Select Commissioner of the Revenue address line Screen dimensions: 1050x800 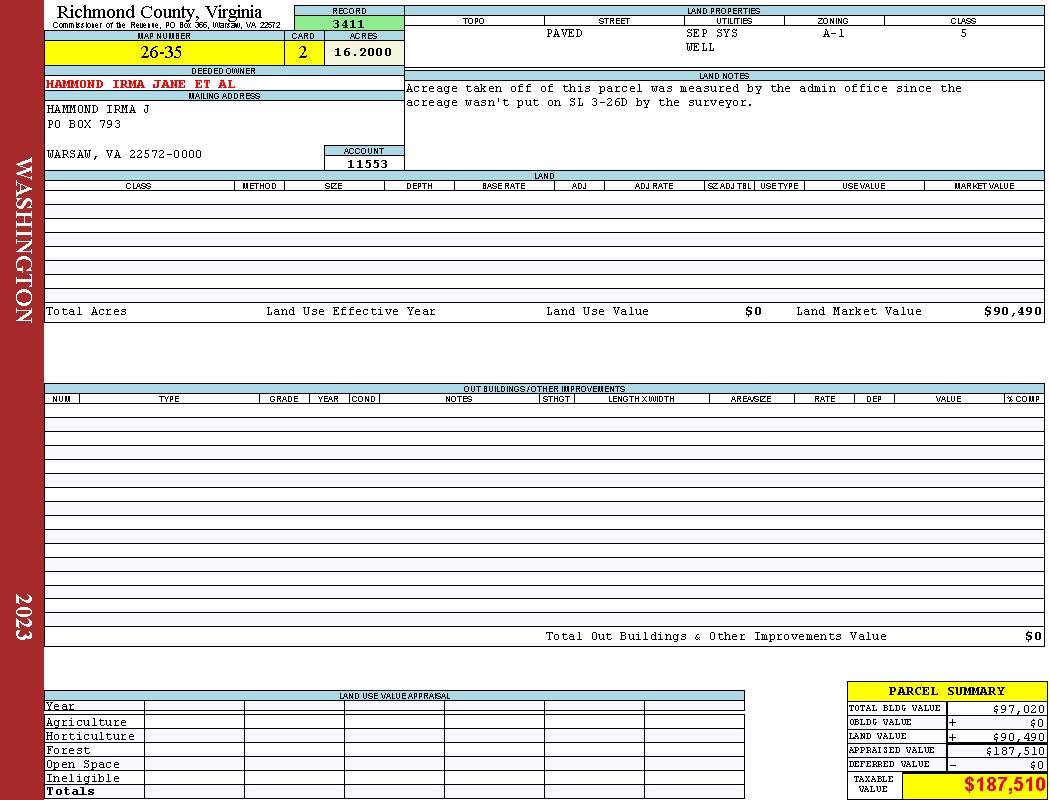pyautogui.click(x=166, y=25)
